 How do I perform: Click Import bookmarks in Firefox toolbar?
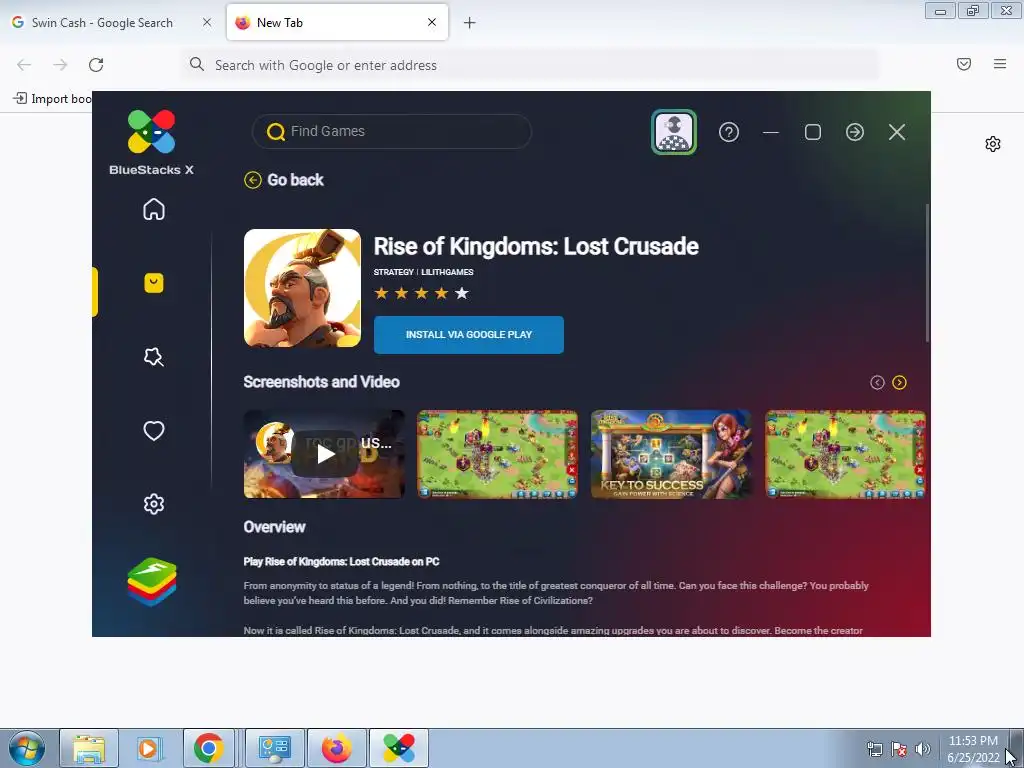click(x=52, y=99)
